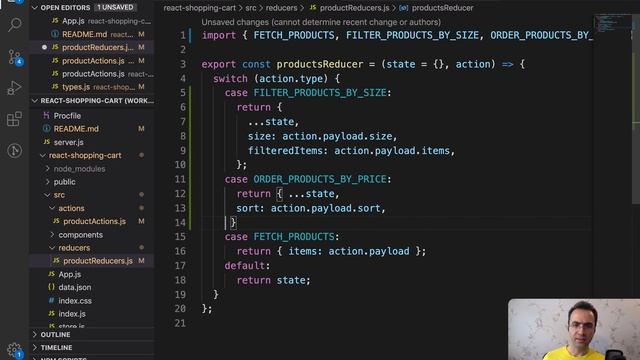The image size is (640, 360).
Task: Collapse the REACT-SHOPPING-CART workspace section
Action: 35,100
